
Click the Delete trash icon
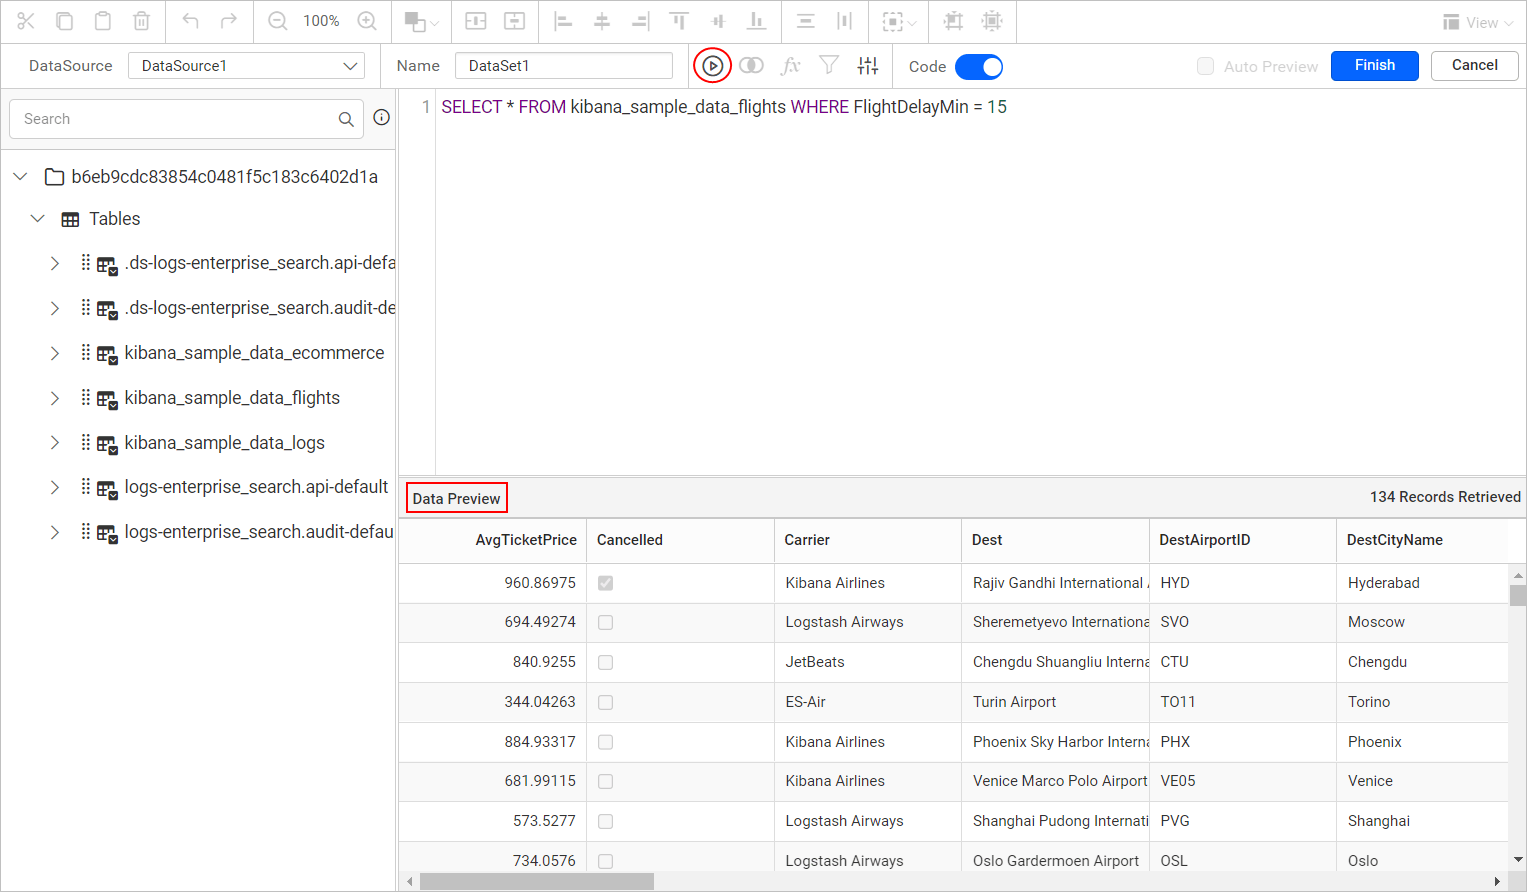(141, 21)
